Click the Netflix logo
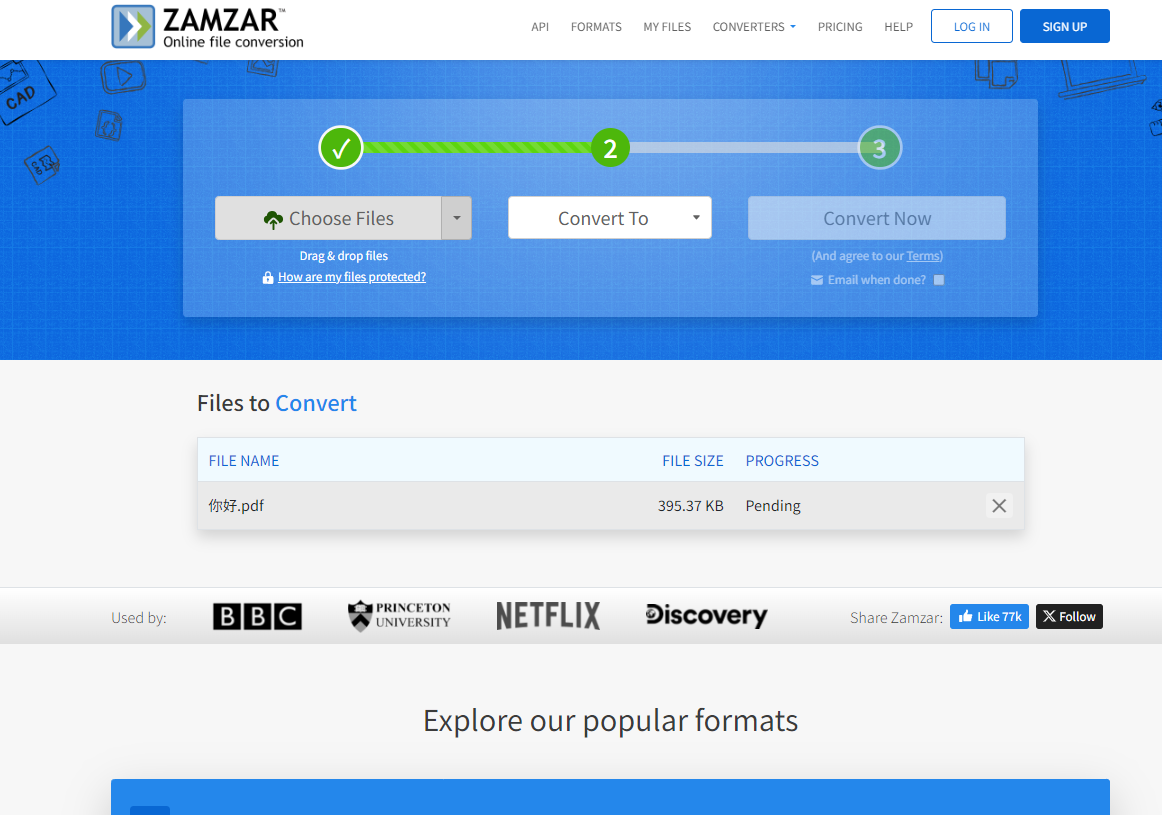Image resolution: width=1162 pixels, height=815 pixels. 548,616
